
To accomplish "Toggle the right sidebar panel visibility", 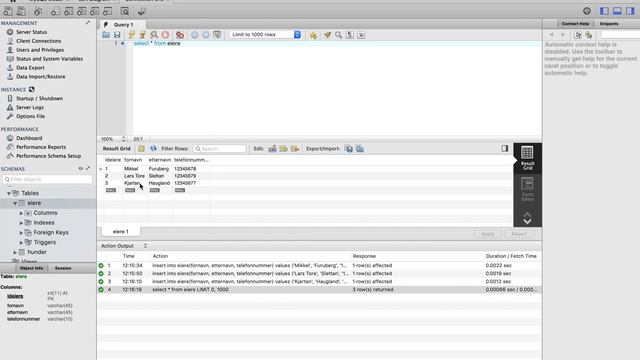I will (x=631, y=11).
